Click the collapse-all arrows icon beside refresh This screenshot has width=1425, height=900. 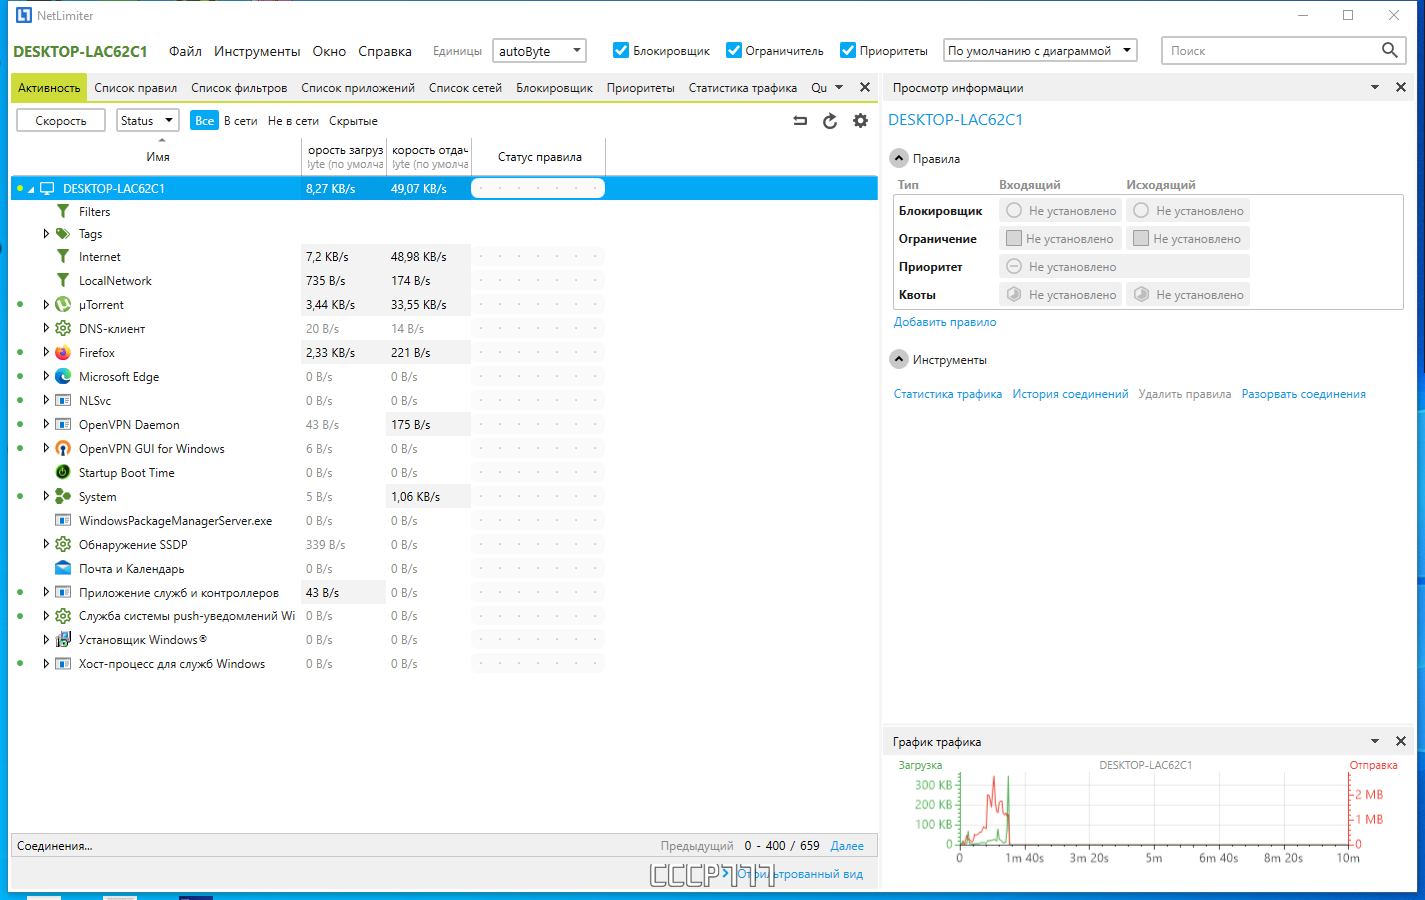pos(800,121)
